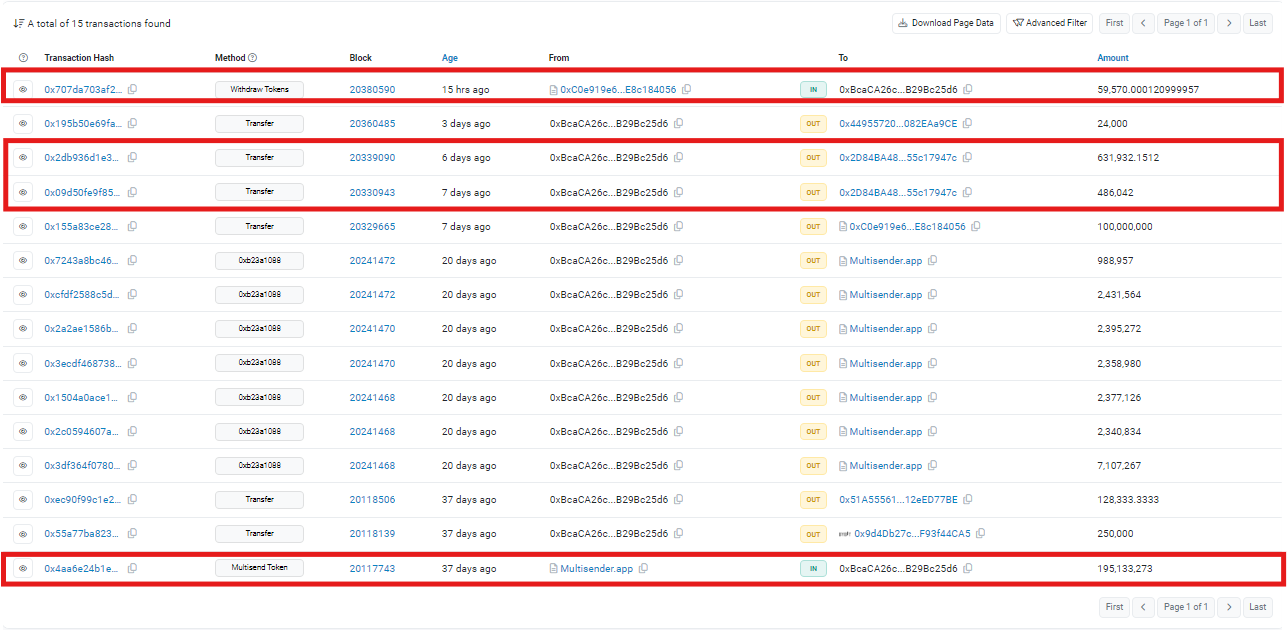This screenshot has width=1287, height=630.
Task: Toggle Age column header format
Action: [x=450, y=58]
